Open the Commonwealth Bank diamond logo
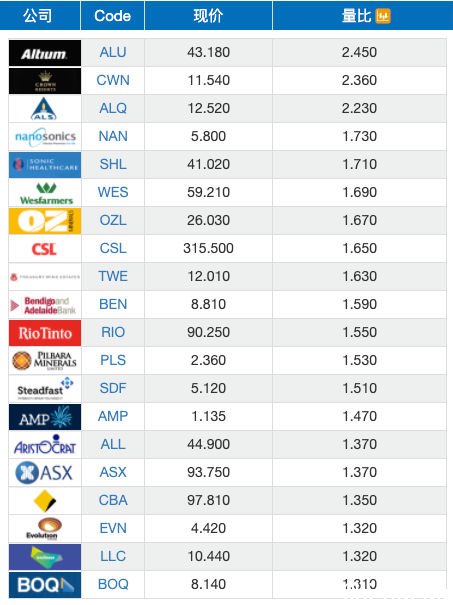The width and height of the screenshot is (453, 605). tap(45, 501)
